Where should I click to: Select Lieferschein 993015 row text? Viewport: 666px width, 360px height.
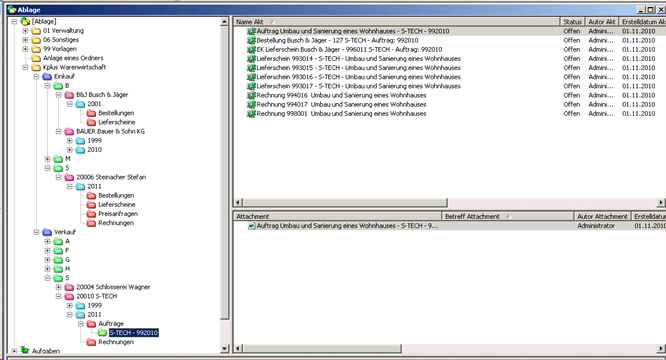[358, 68]
